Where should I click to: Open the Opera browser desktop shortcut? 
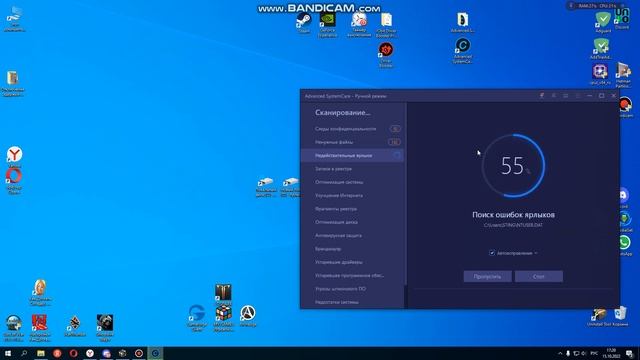point(14,180)
